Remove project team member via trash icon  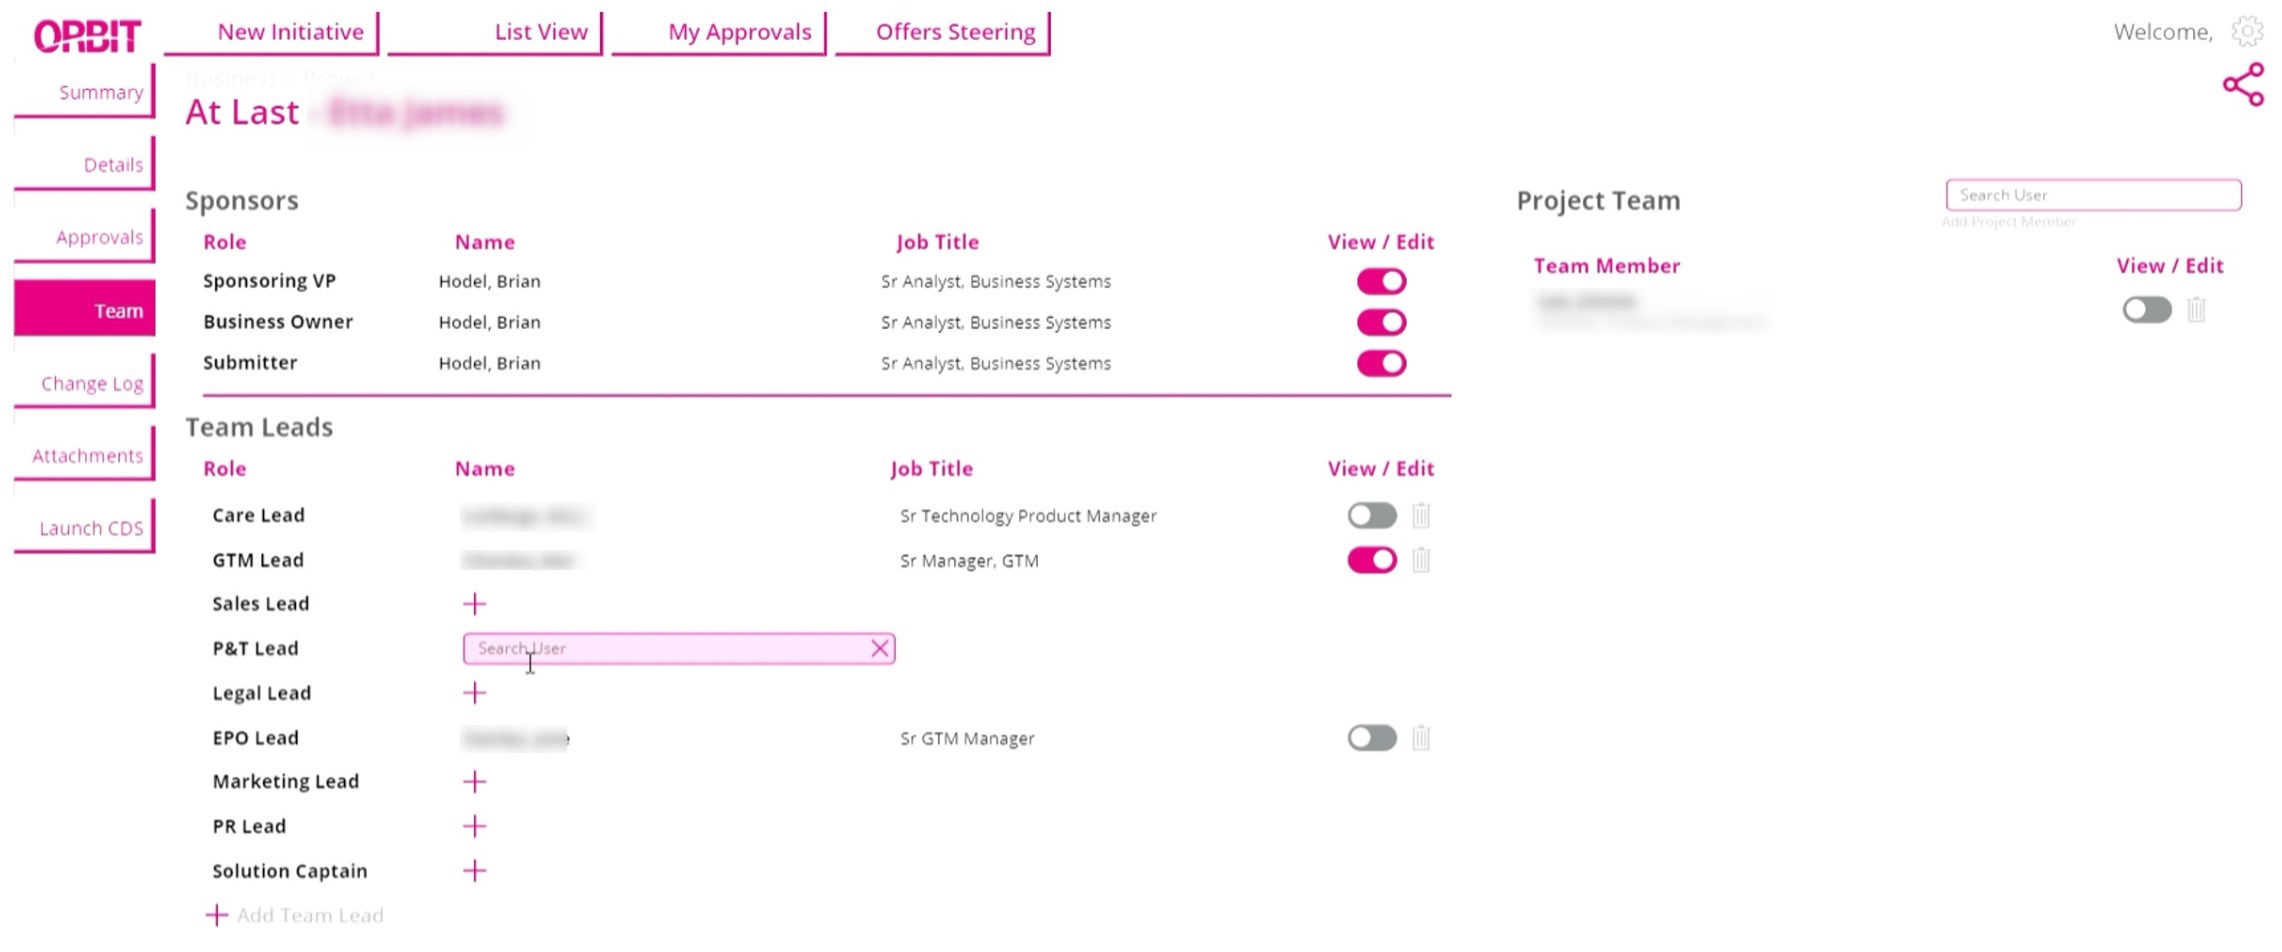pos(2196,310)
